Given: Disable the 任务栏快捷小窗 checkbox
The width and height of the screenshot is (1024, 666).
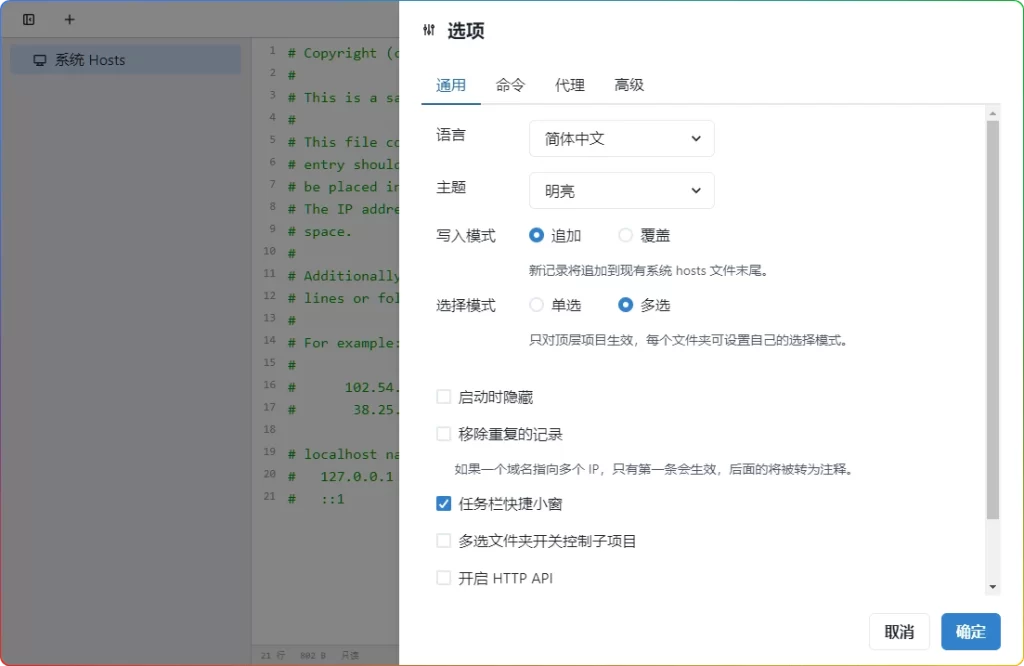Looking at the screenshot, I should [x=443, y=503].
